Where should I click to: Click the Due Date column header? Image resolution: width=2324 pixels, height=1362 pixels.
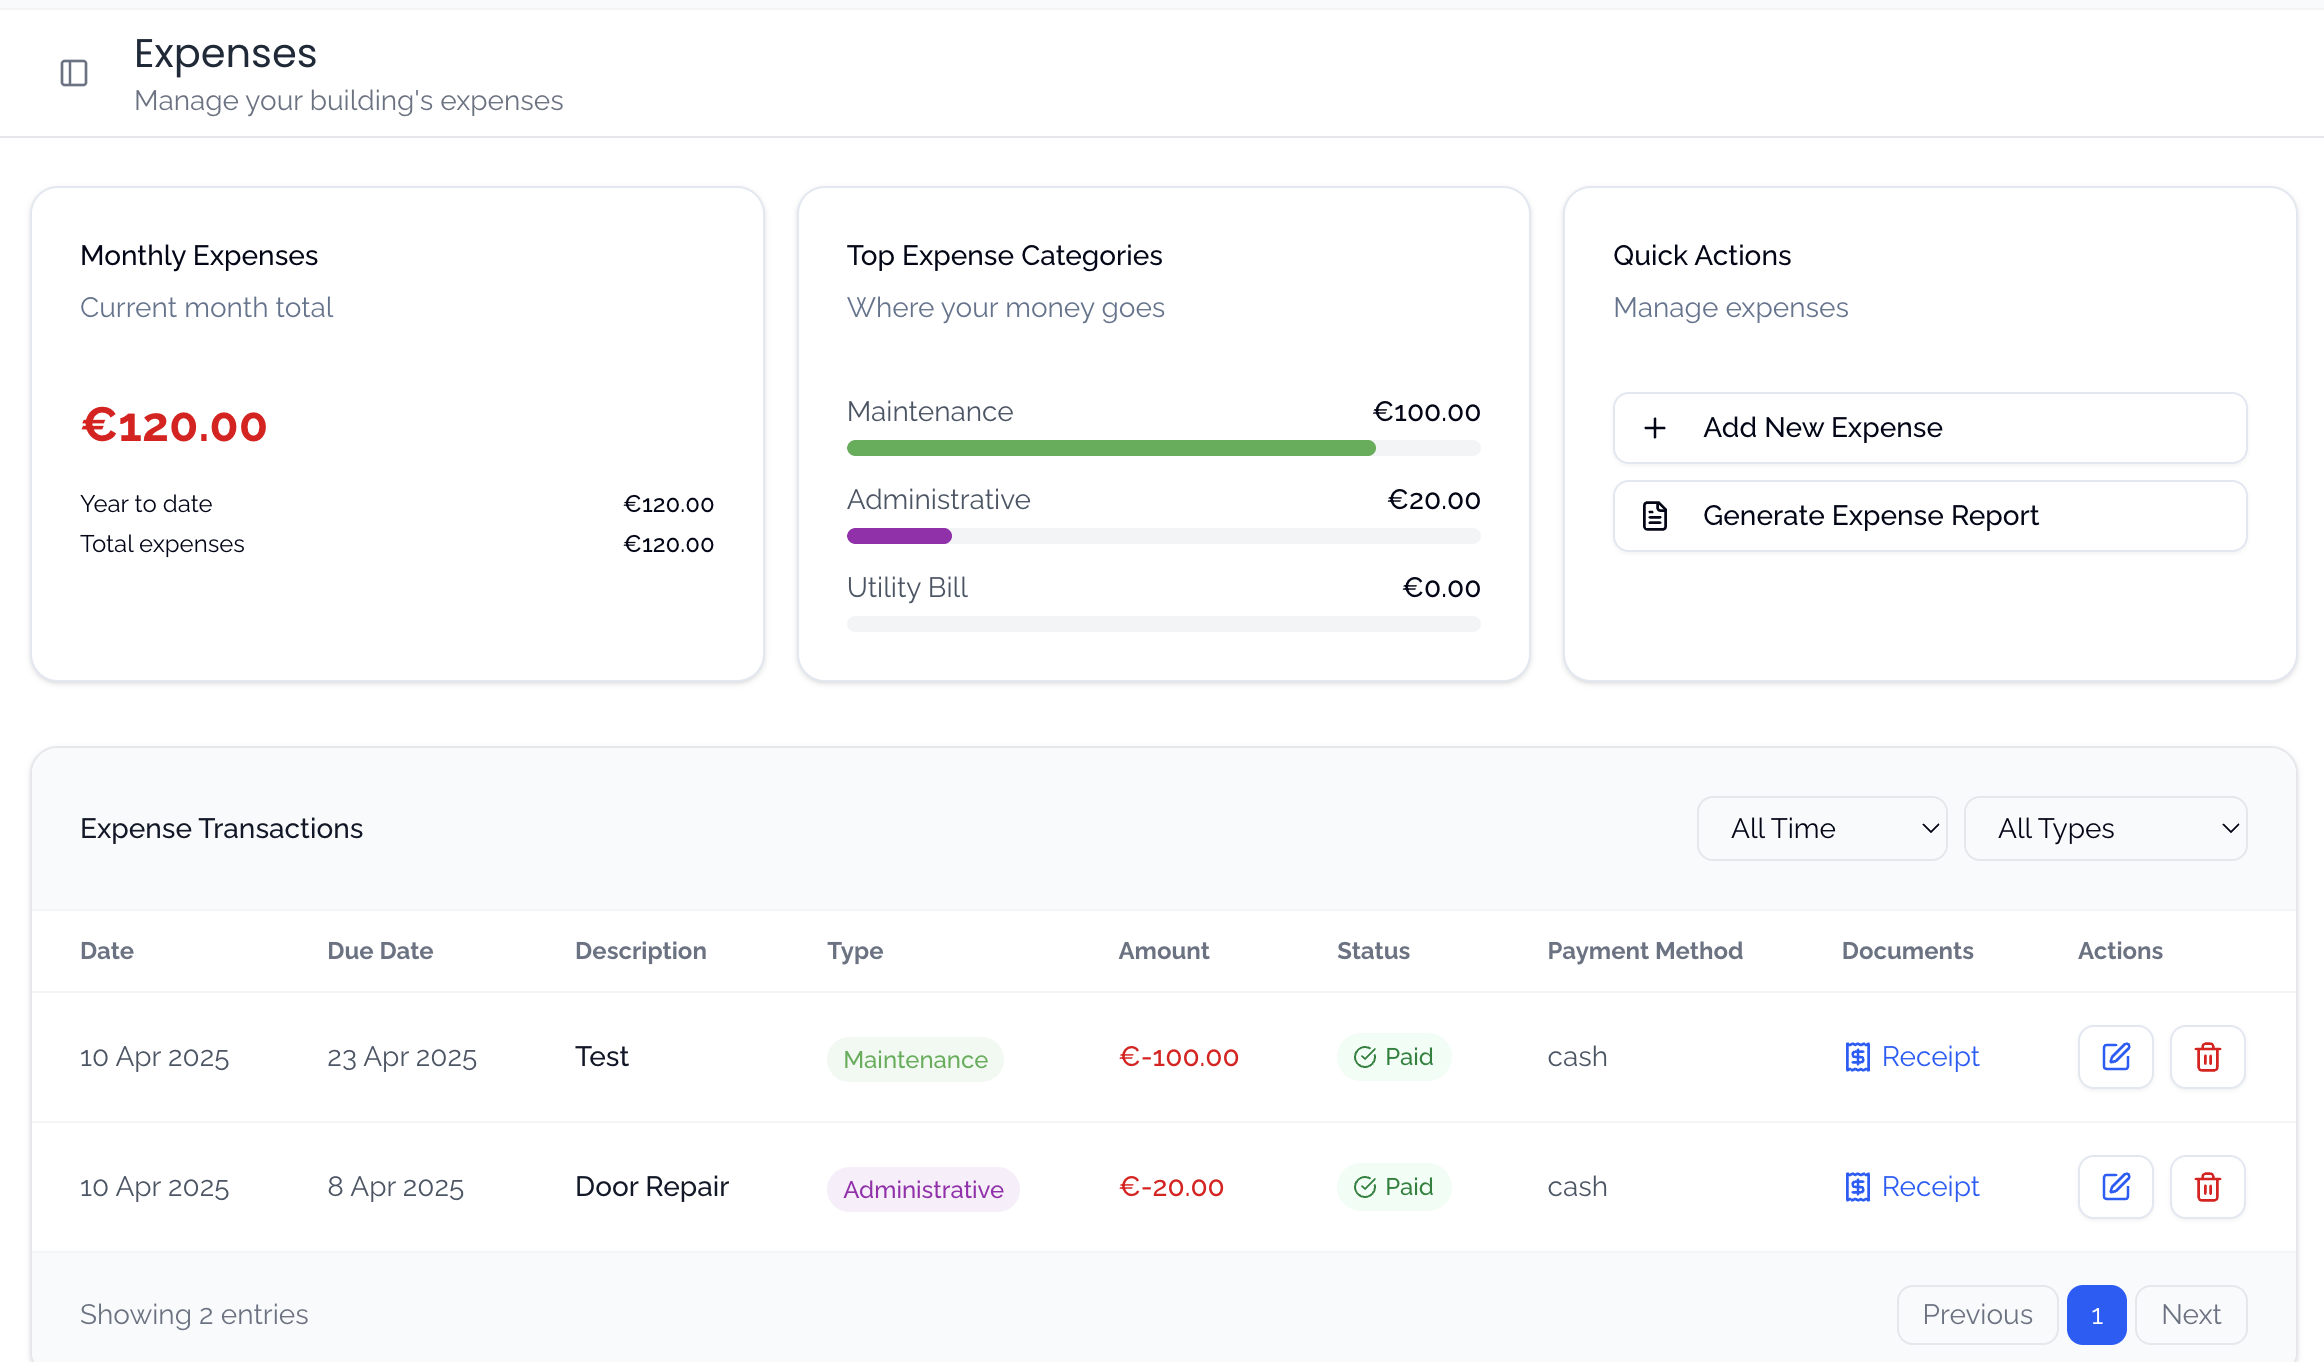380,951
